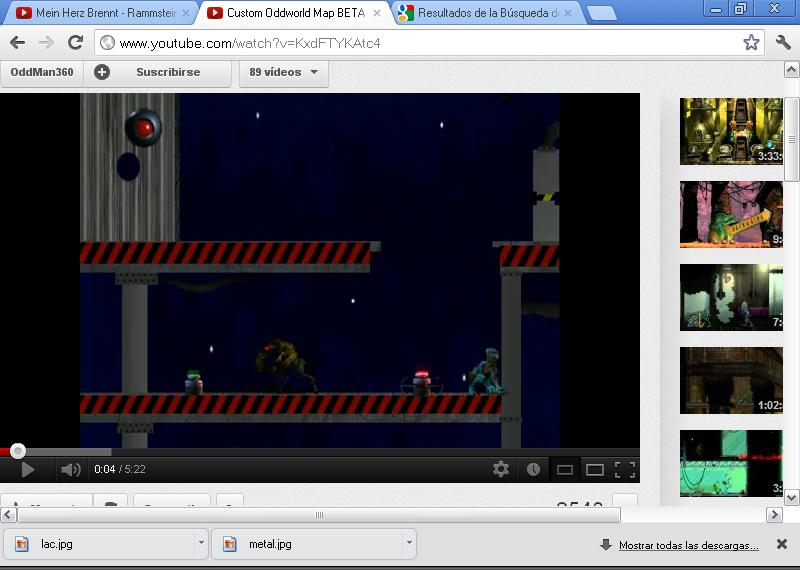Open Chrome's wrench settings menu
Screen dimensions: 800x570
pyautogui.click(x=783, y=43)
